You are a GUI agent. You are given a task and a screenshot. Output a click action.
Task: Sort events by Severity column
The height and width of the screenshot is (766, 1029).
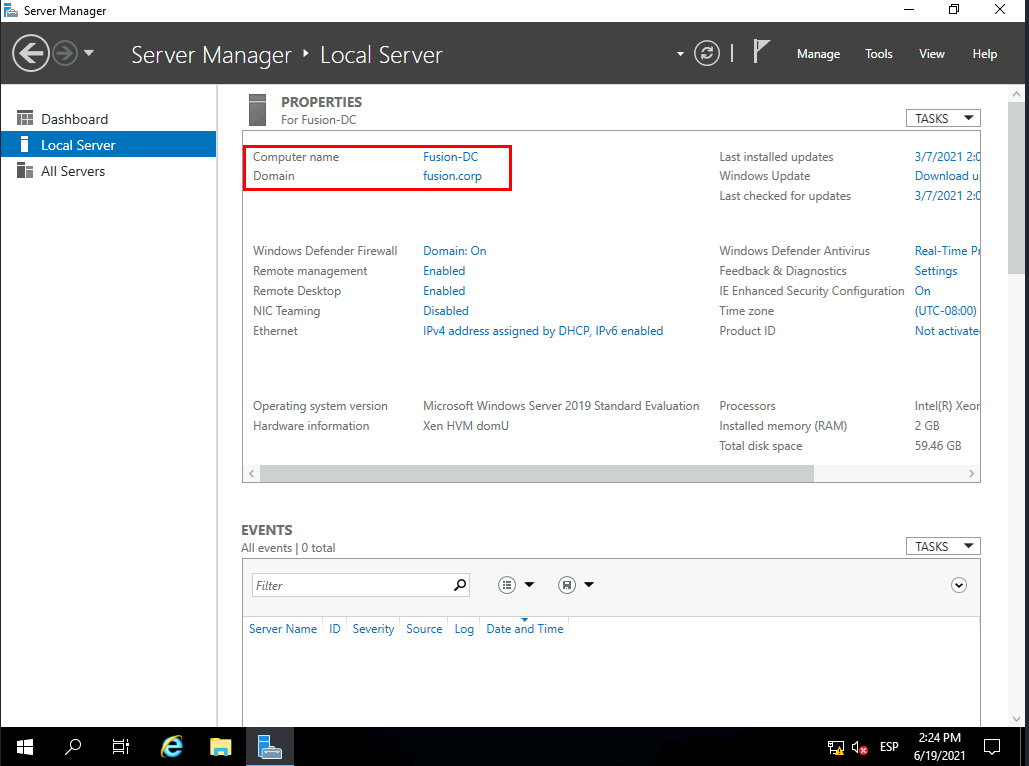click(x=373, y=629)
